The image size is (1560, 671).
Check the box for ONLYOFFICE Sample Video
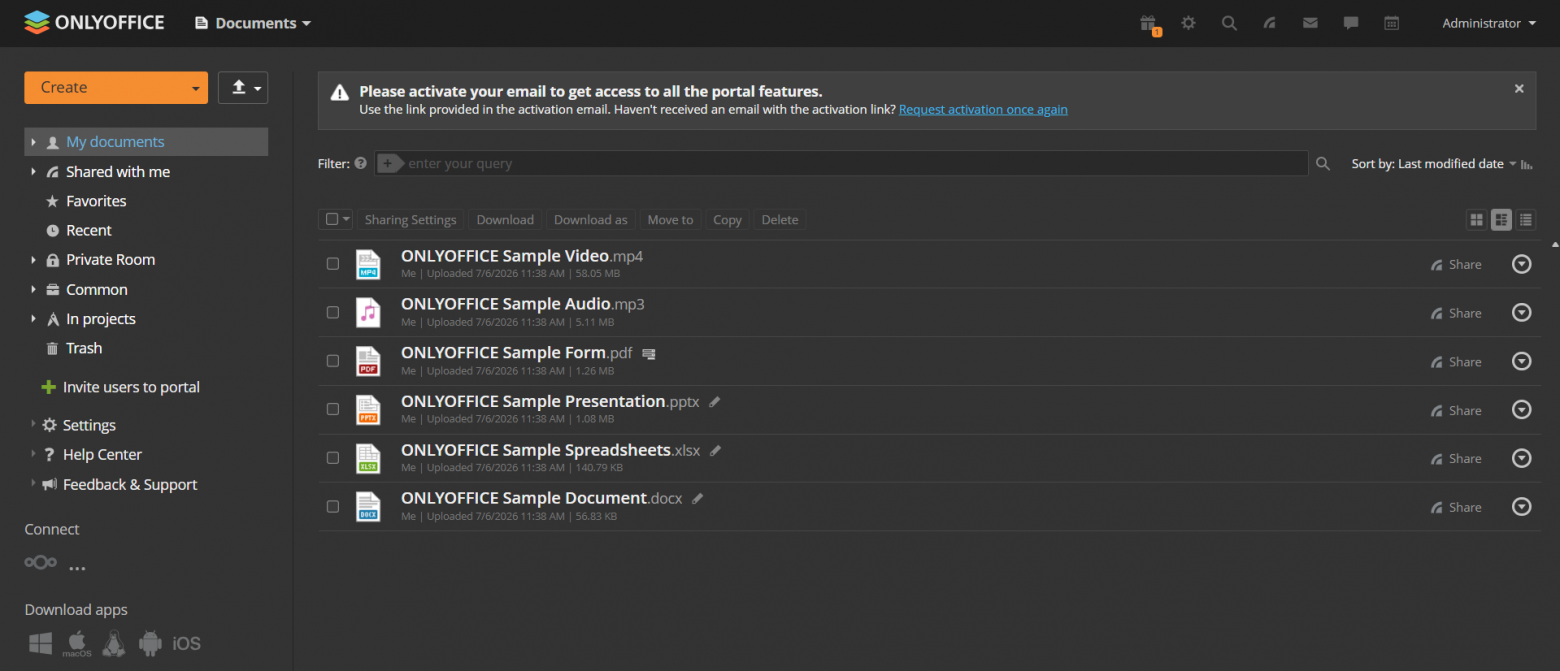pyautogui.click(x=333, y=264)
